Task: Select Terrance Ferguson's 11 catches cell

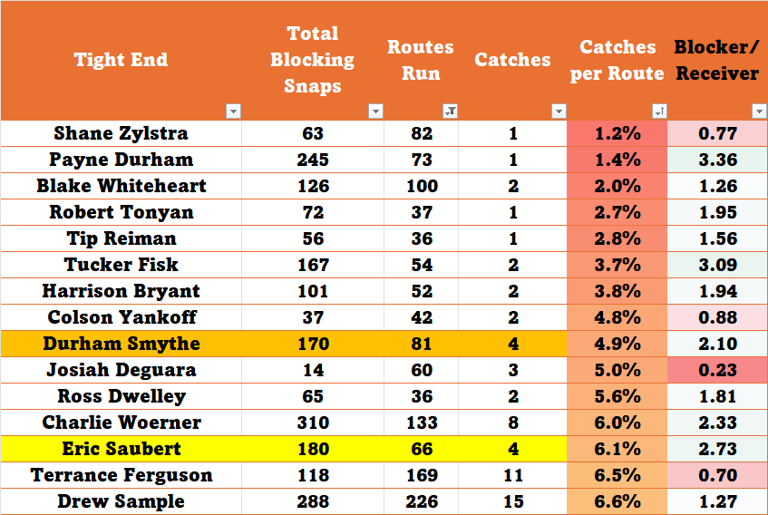Action: pos(512,474)
